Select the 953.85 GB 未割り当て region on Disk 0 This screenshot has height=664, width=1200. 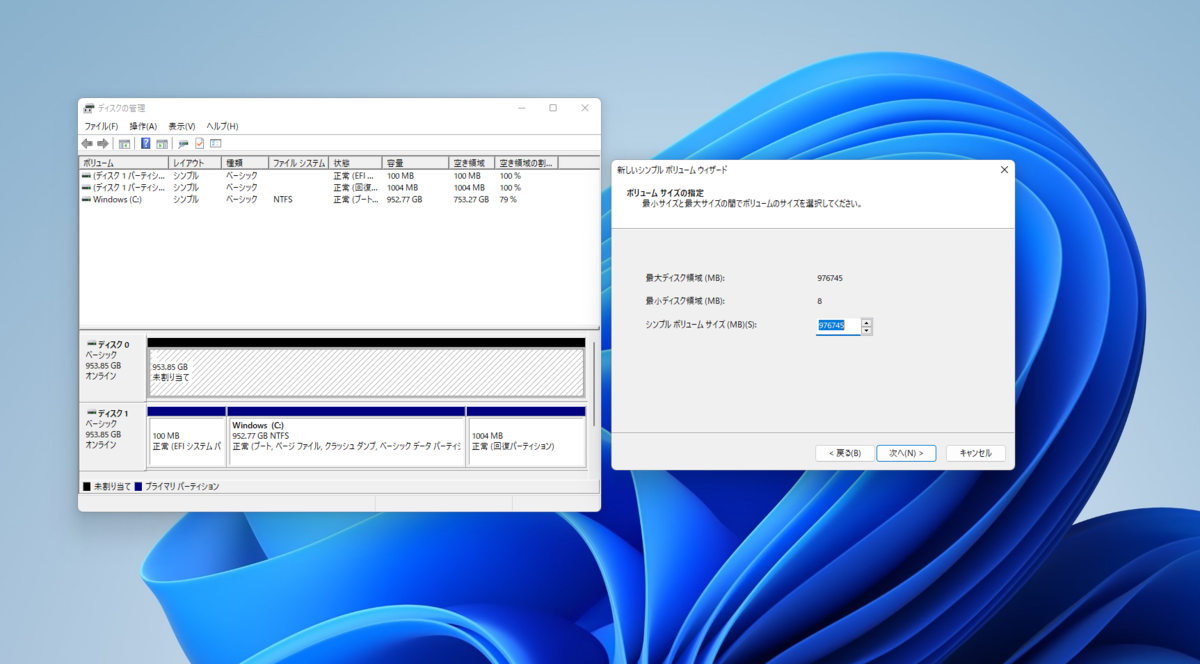pos(366,372)
